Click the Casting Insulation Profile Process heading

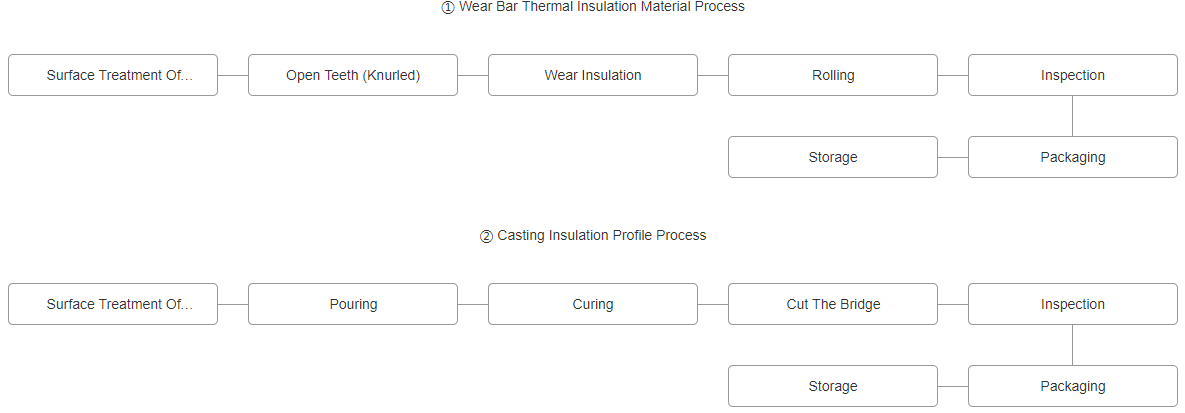593,236
